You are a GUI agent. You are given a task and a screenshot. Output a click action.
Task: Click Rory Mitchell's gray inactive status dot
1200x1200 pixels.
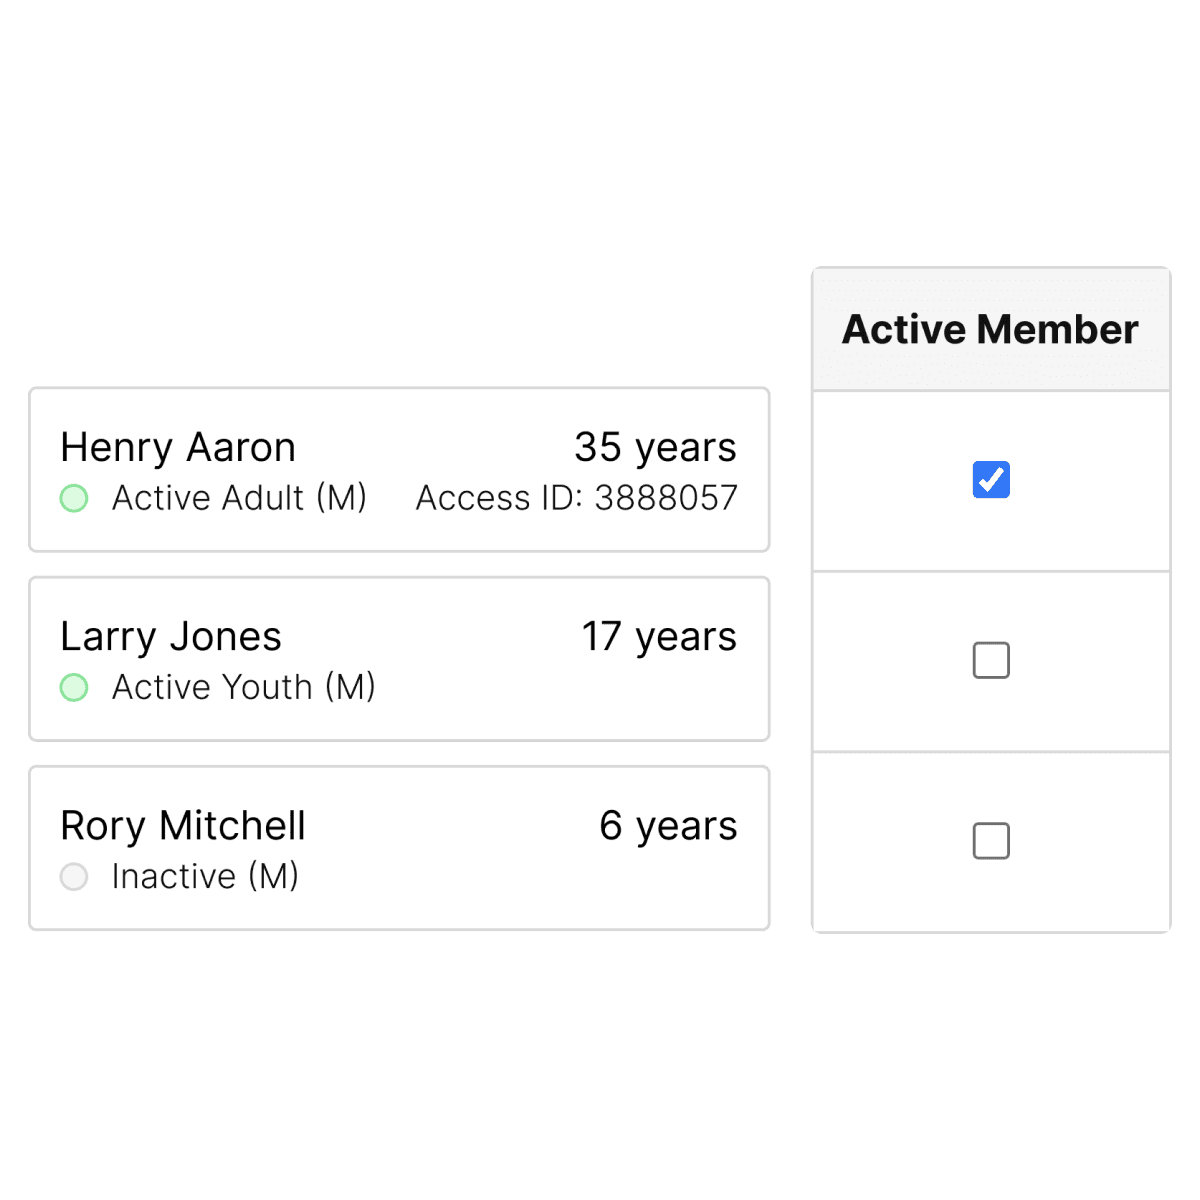point(74,877)
